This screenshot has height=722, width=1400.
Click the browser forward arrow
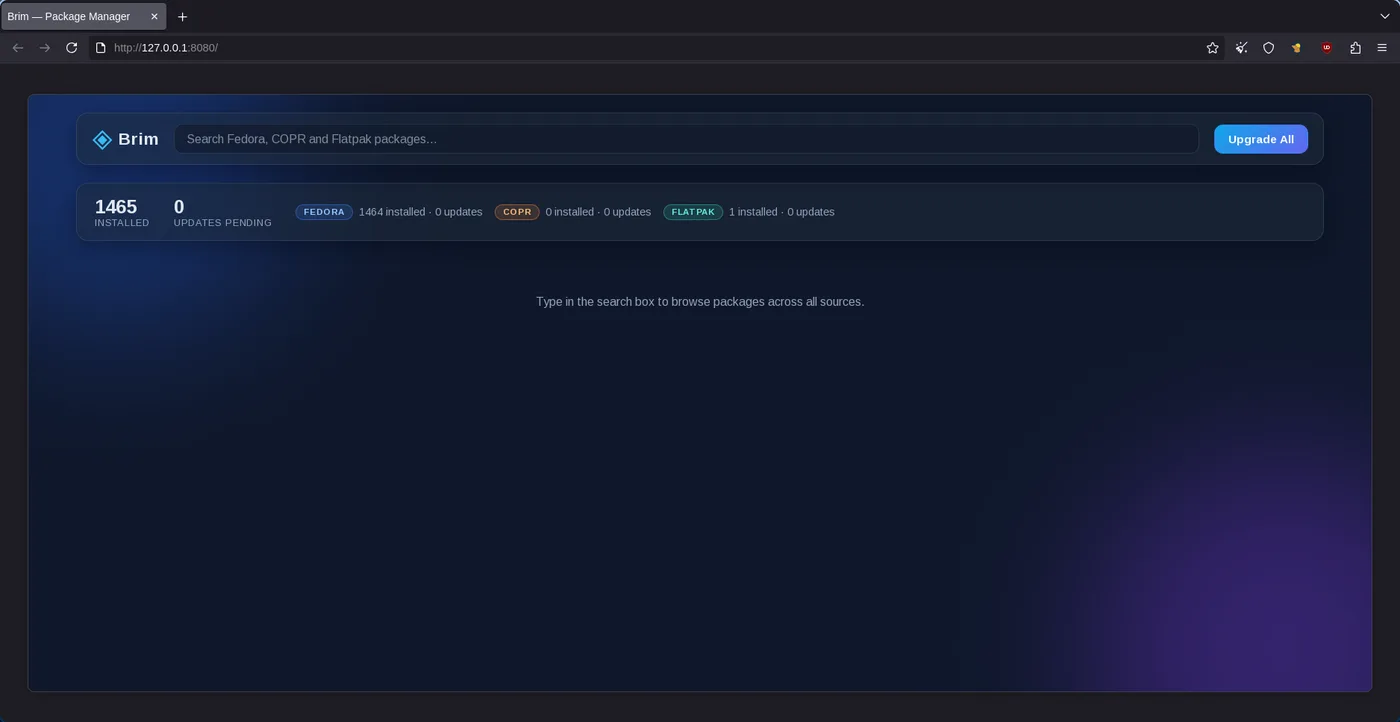point(45,48)
